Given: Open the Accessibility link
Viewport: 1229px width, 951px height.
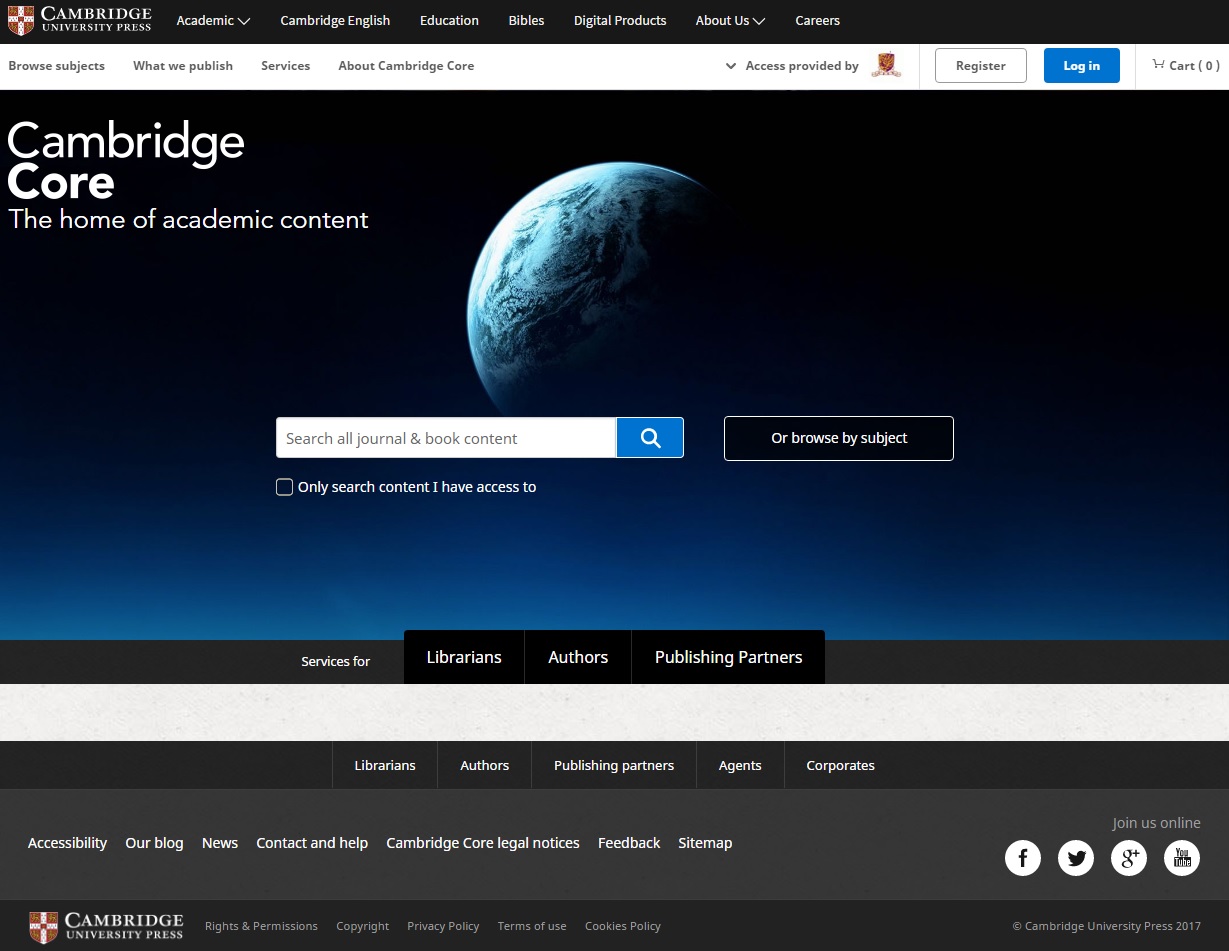Looking at the screenshot, I should point(67,843).
